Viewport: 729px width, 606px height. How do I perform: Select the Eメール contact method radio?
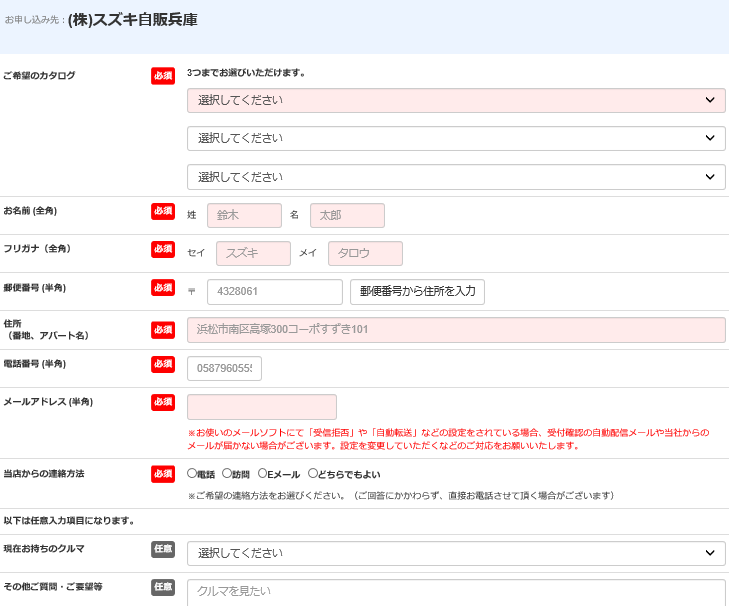(x=262, y=473)
